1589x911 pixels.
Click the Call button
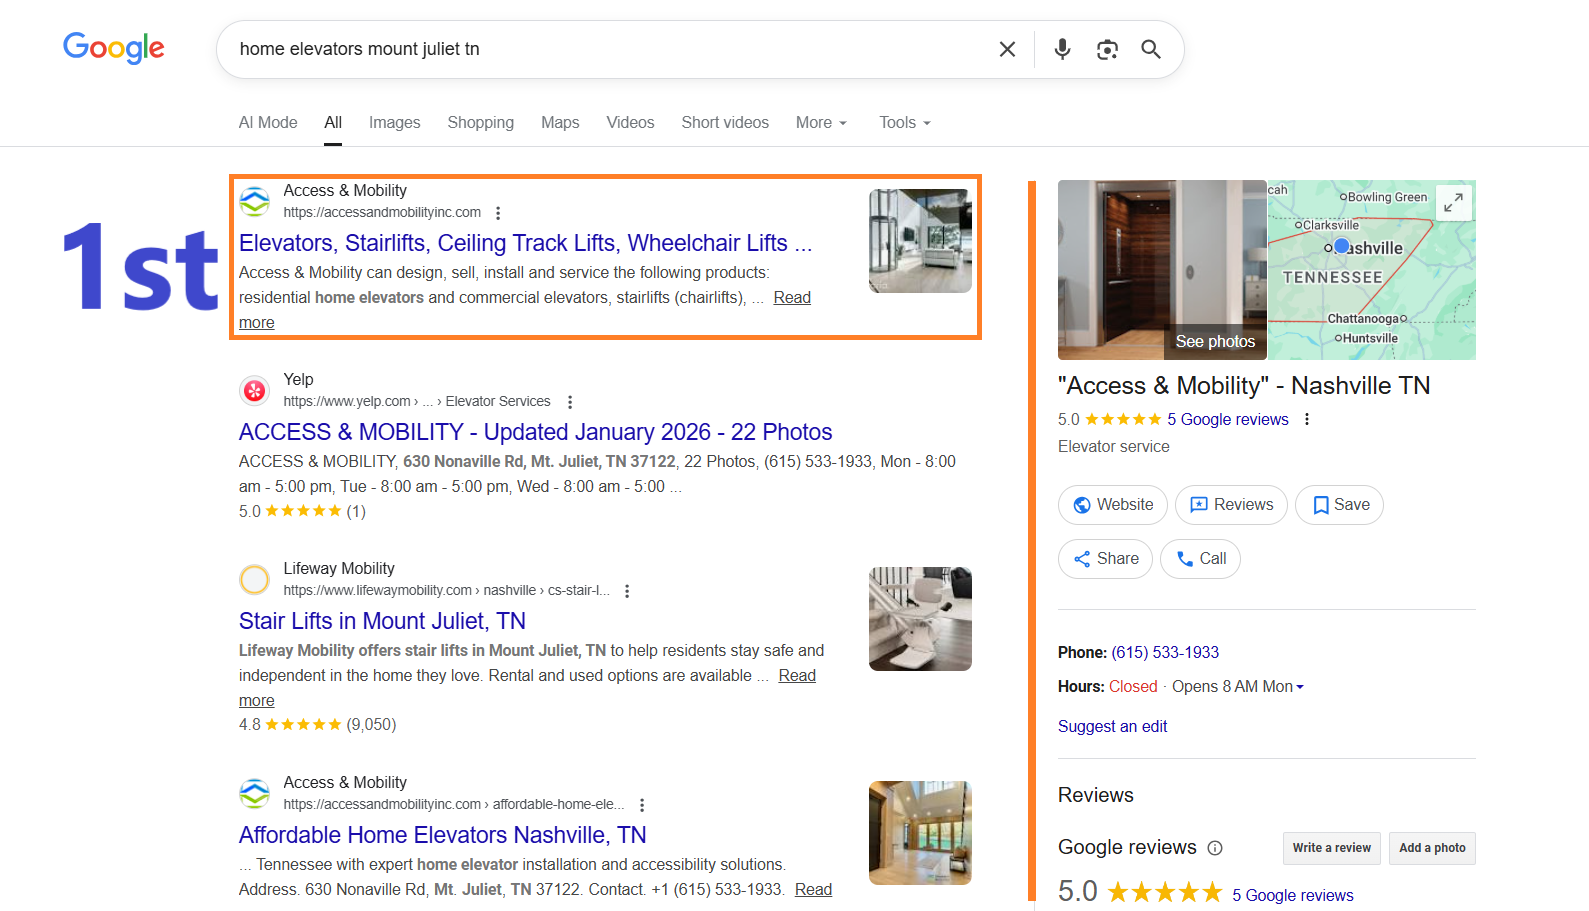click(x=1201, y=559)
